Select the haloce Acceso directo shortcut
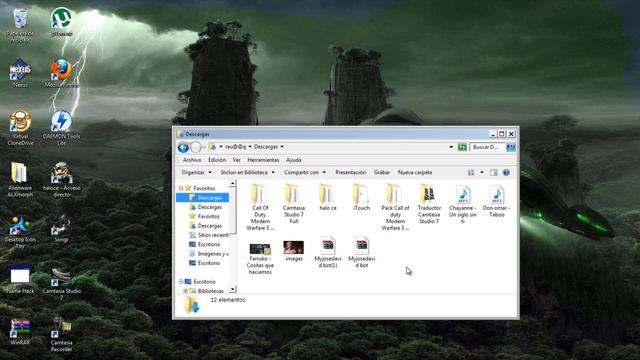640x360 pixels. pyautogui.click(x=62, y=180)
